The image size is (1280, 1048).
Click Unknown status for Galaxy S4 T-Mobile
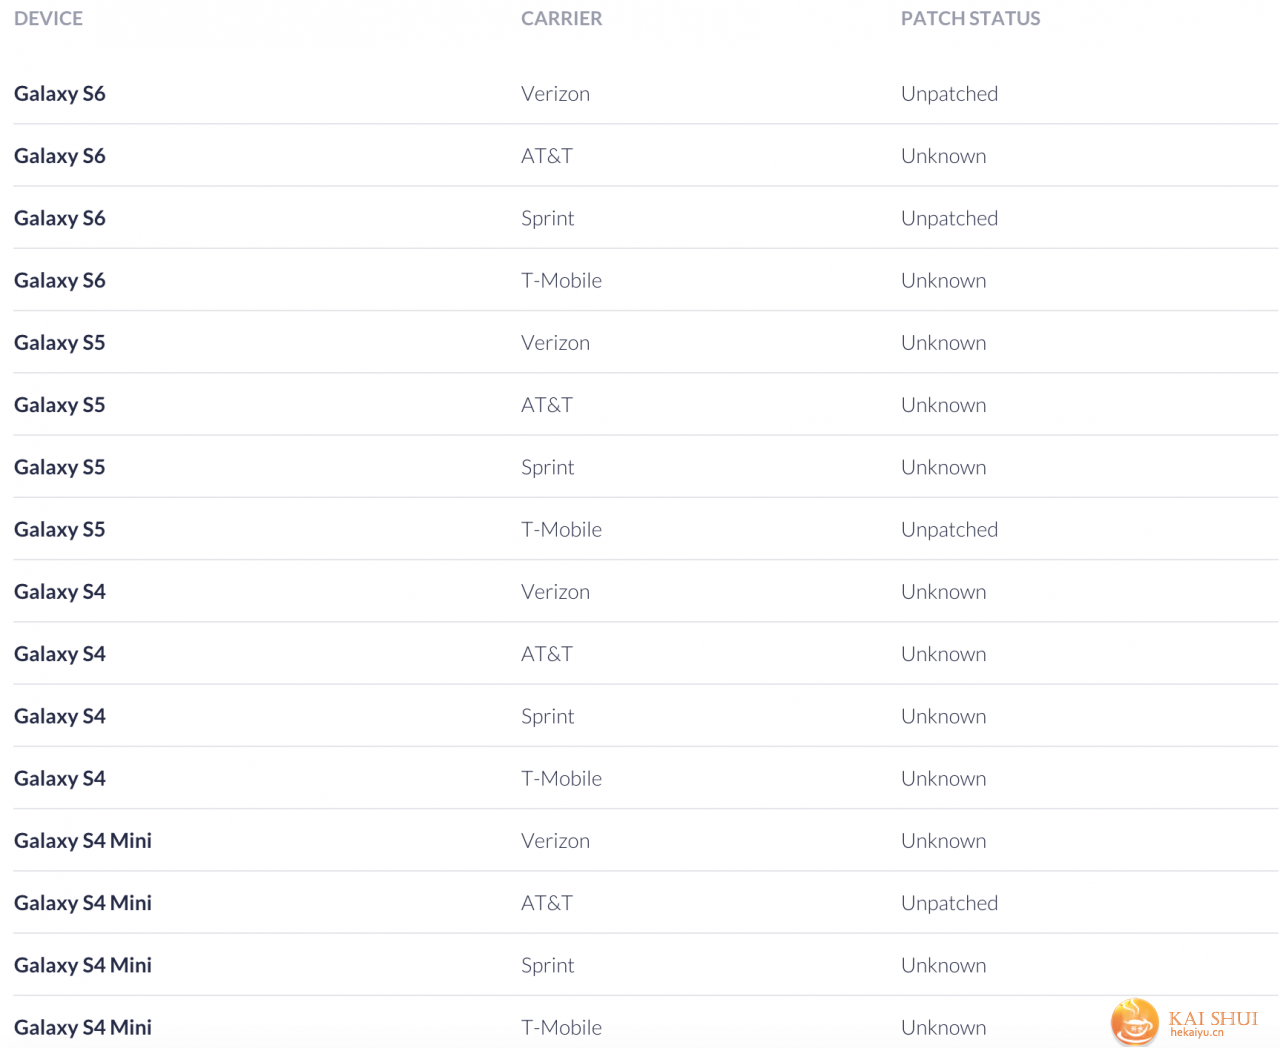coord(943,778)
